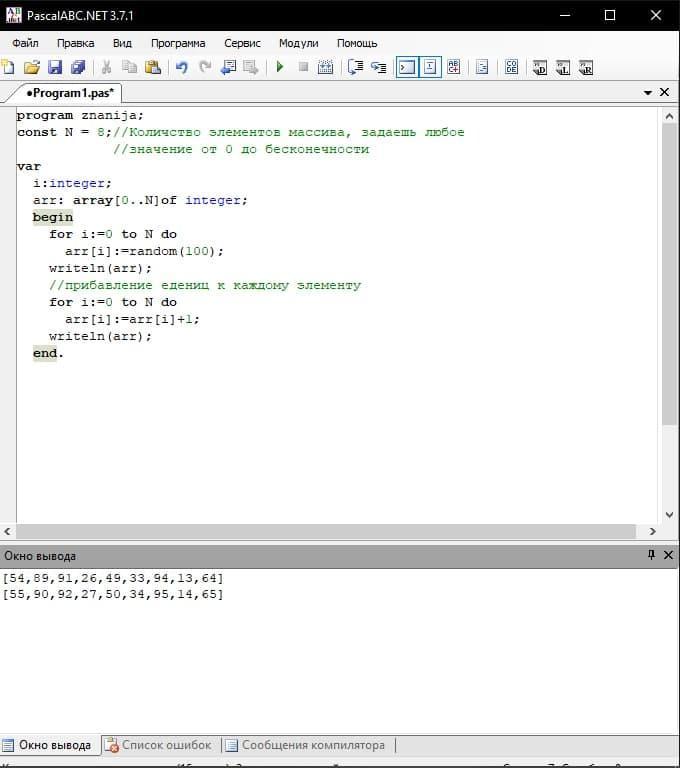
Task: Navigate forward using the greyed toolbar icon
Action: pyautogui.click(x=251, y=67)
